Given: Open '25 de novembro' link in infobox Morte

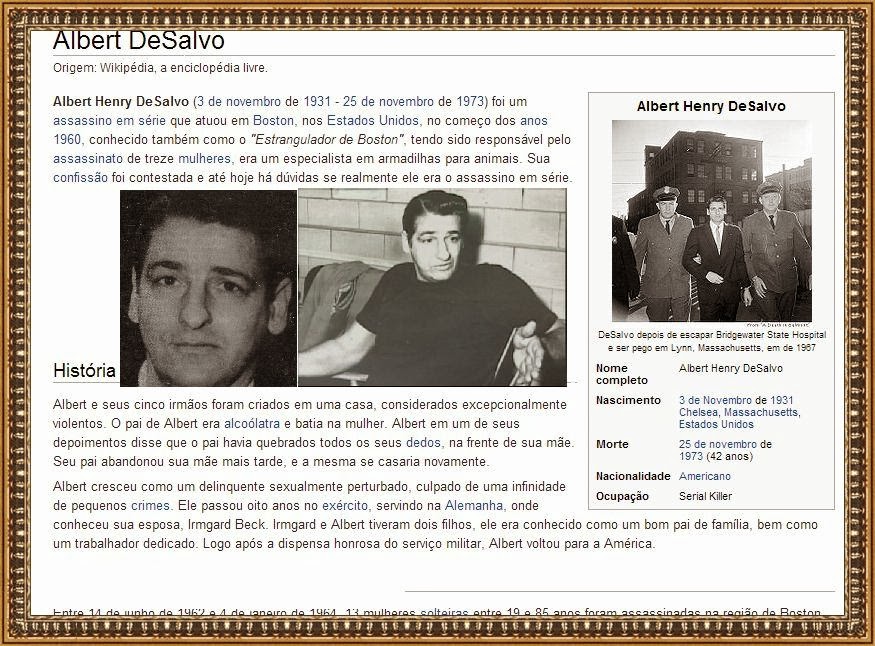Looking at the screenshot, I should click(718, 444).
